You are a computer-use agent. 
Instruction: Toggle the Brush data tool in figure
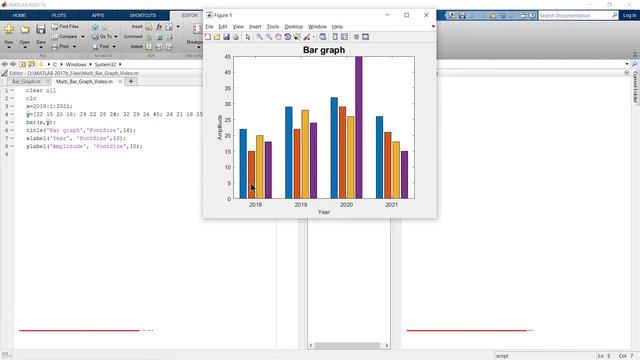click(307, 37)
